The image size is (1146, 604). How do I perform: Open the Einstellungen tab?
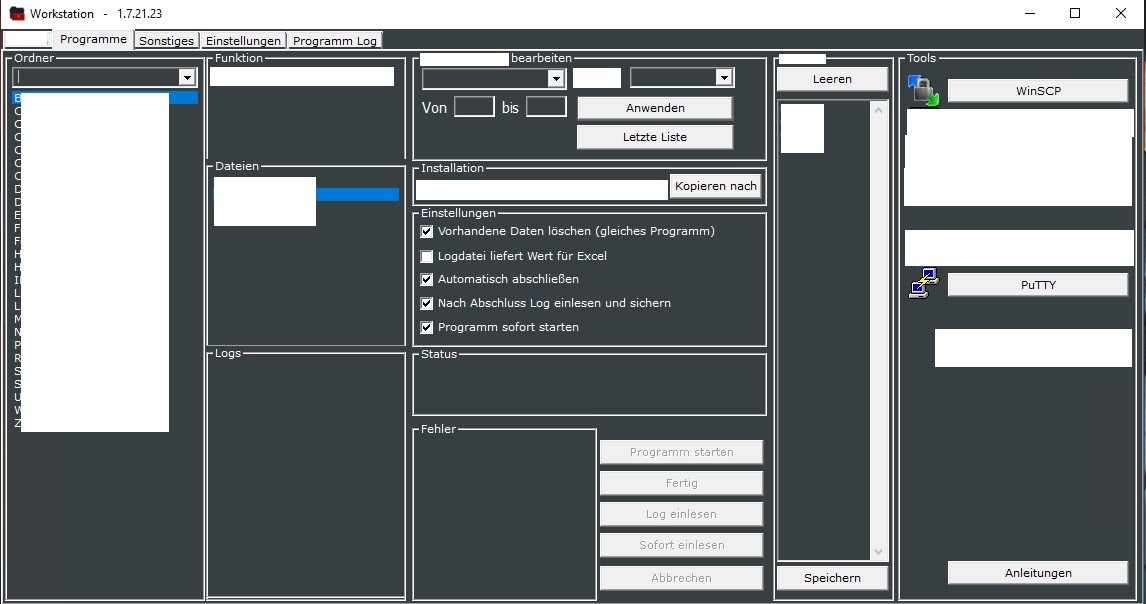[x=243, y=41]
